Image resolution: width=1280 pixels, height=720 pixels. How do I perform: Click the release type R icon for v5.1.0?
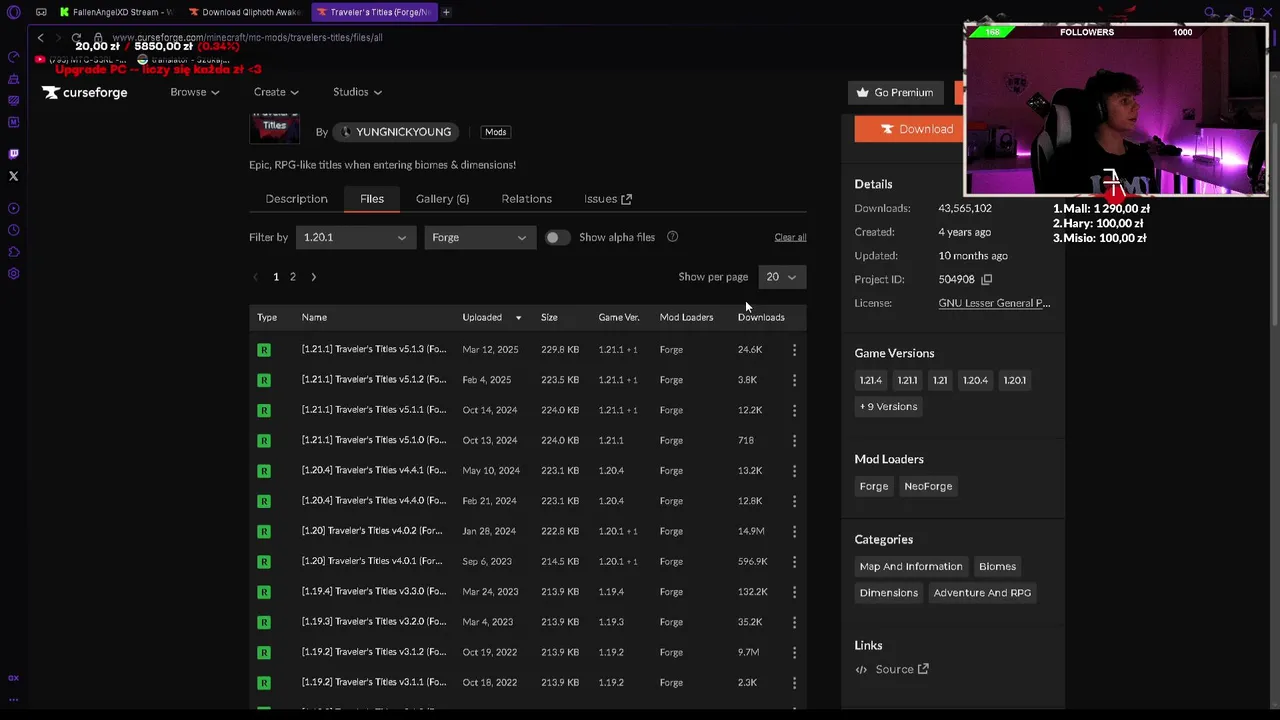point(264,440)
